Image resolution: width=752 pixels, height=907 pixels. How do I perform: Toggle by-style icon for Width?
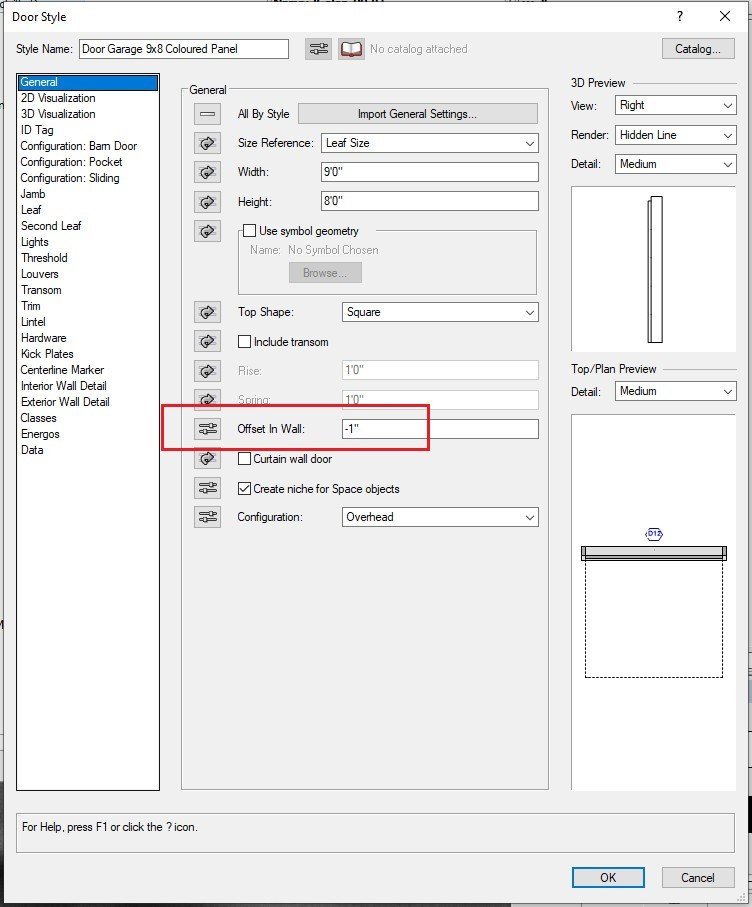pos(207,172)
